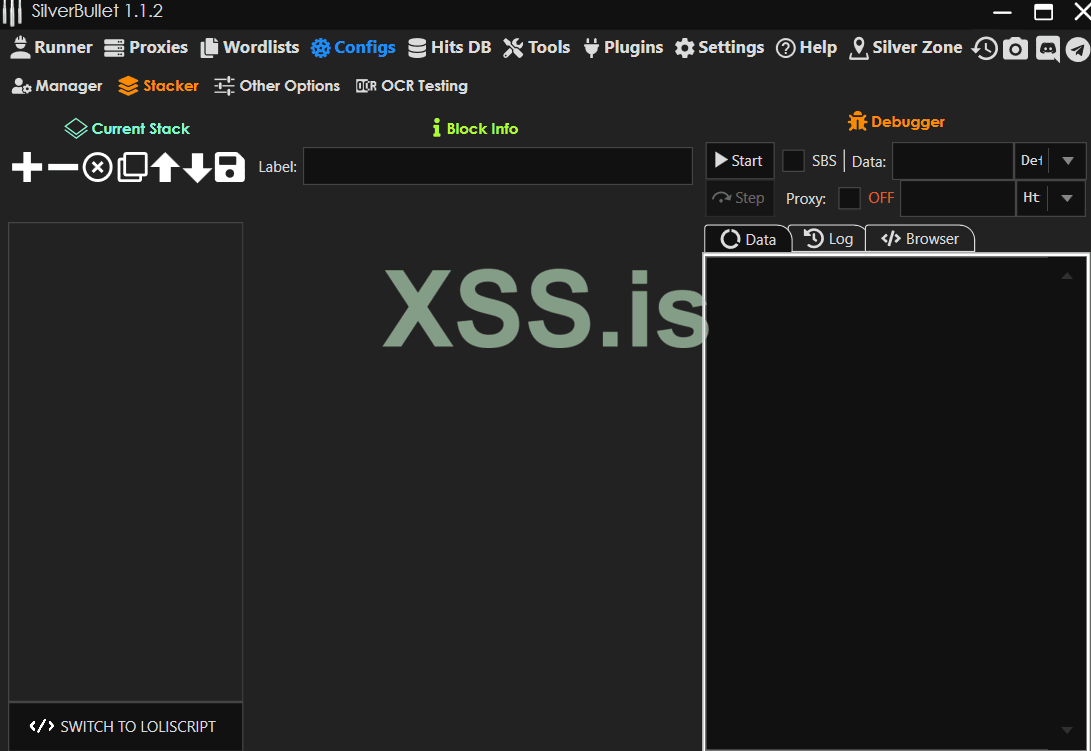Image resolution: width=1091 pixels, height=751 pixels.
Task: Select the Data tab in debugger
Action: pyautogui.click(x=748, y=239)
